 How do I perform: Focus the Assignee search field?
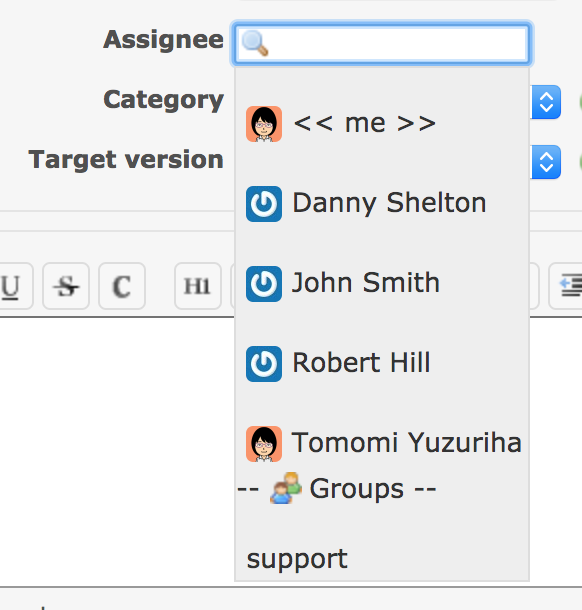pos(382,43)
